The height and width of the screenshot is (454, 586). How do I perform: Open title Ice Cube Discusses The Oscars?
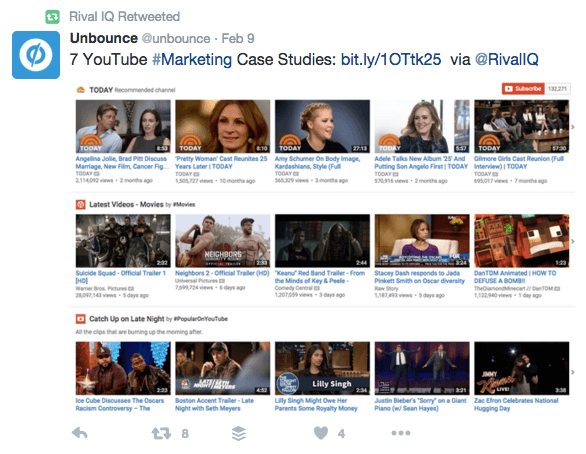(x=120, y=404)
